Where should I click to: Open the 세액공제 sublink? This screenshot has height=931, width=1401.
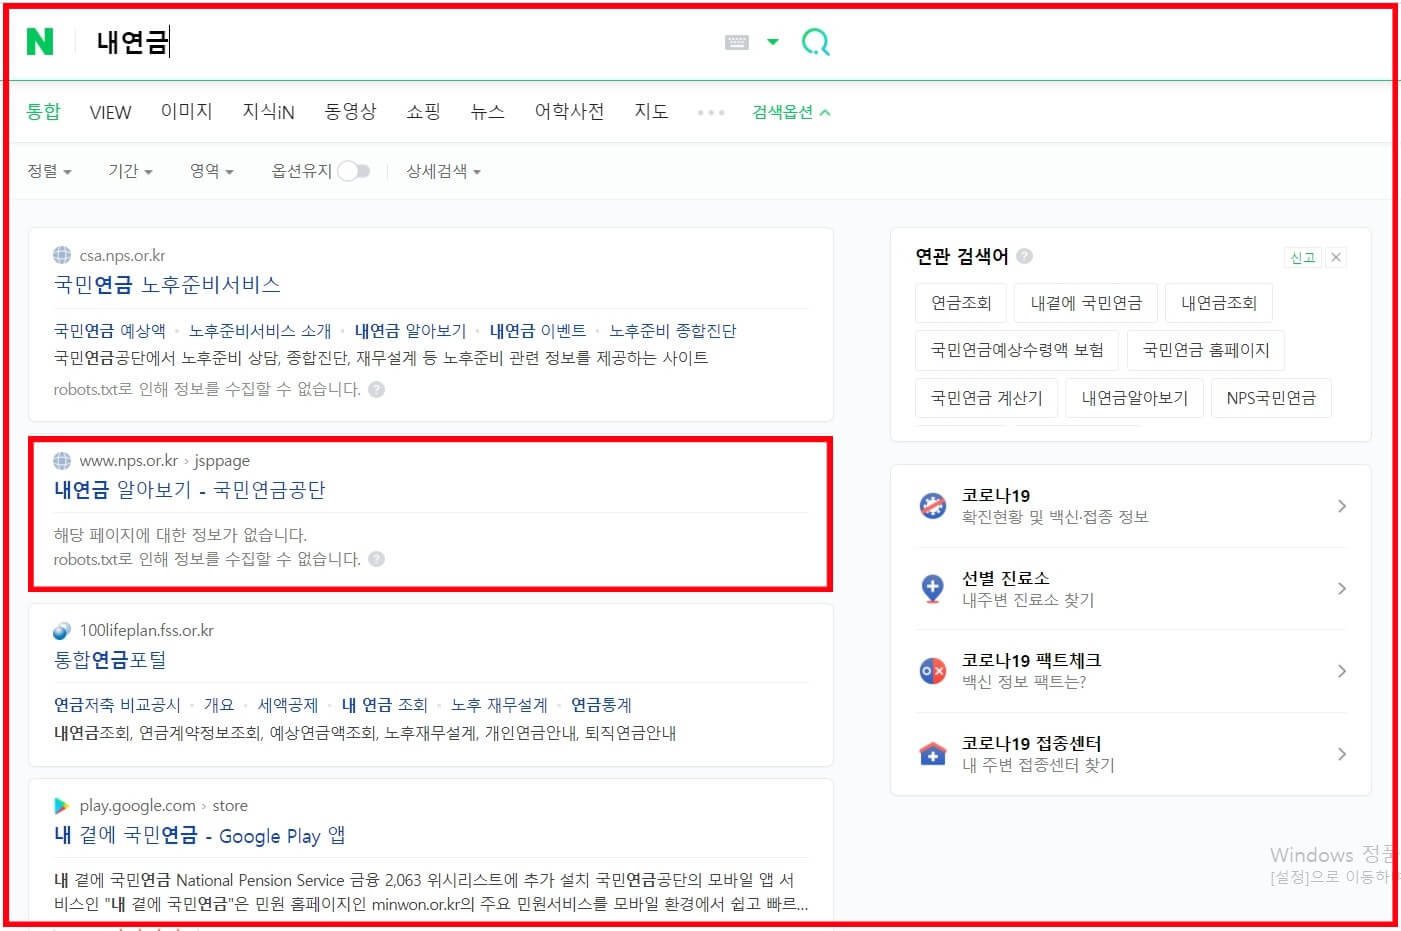[x=288, y=705]
